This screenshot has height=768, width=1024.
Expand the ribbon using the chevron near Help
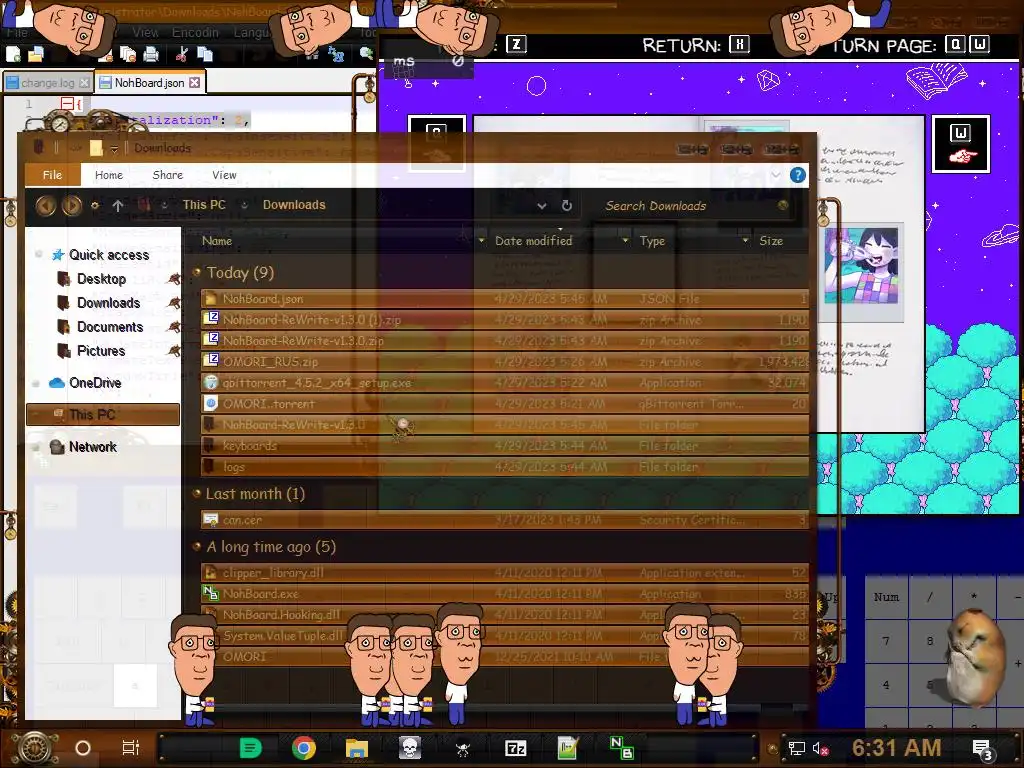click(x=776, y=175)
